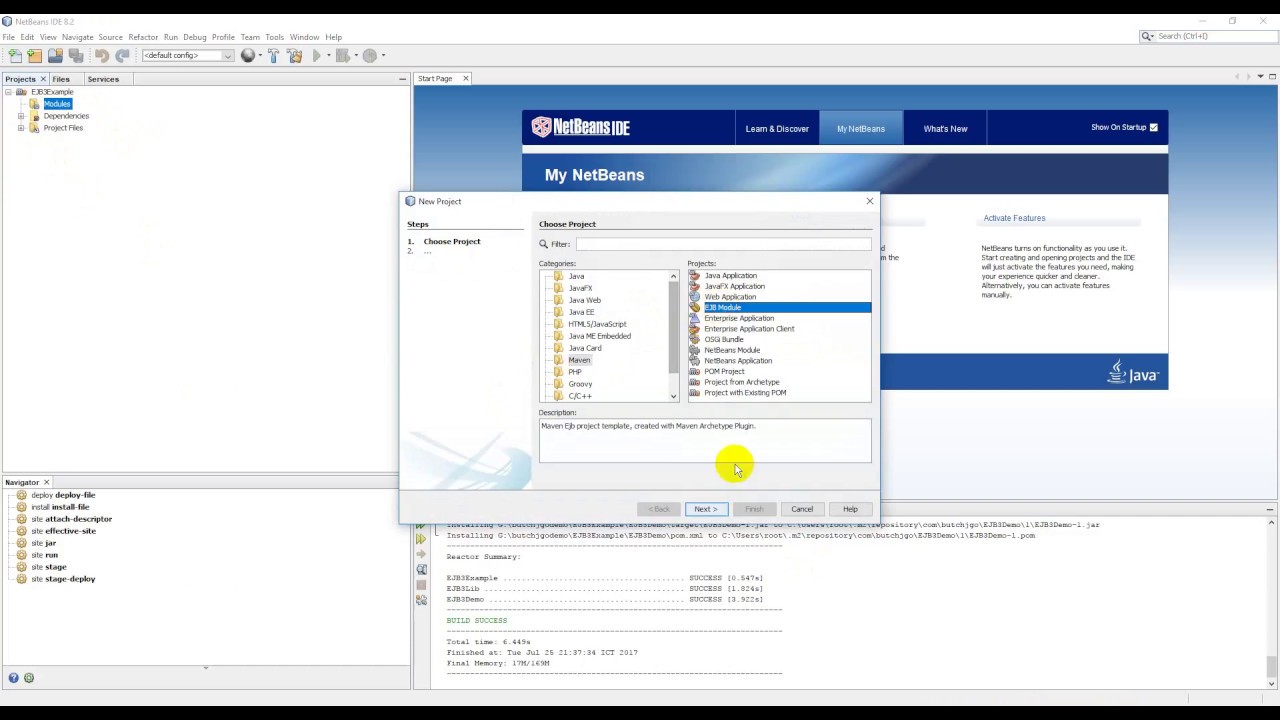Toggle the Show On Startup checkbox
Screen dimensions: 1280x720
(x=1153, y=127)
